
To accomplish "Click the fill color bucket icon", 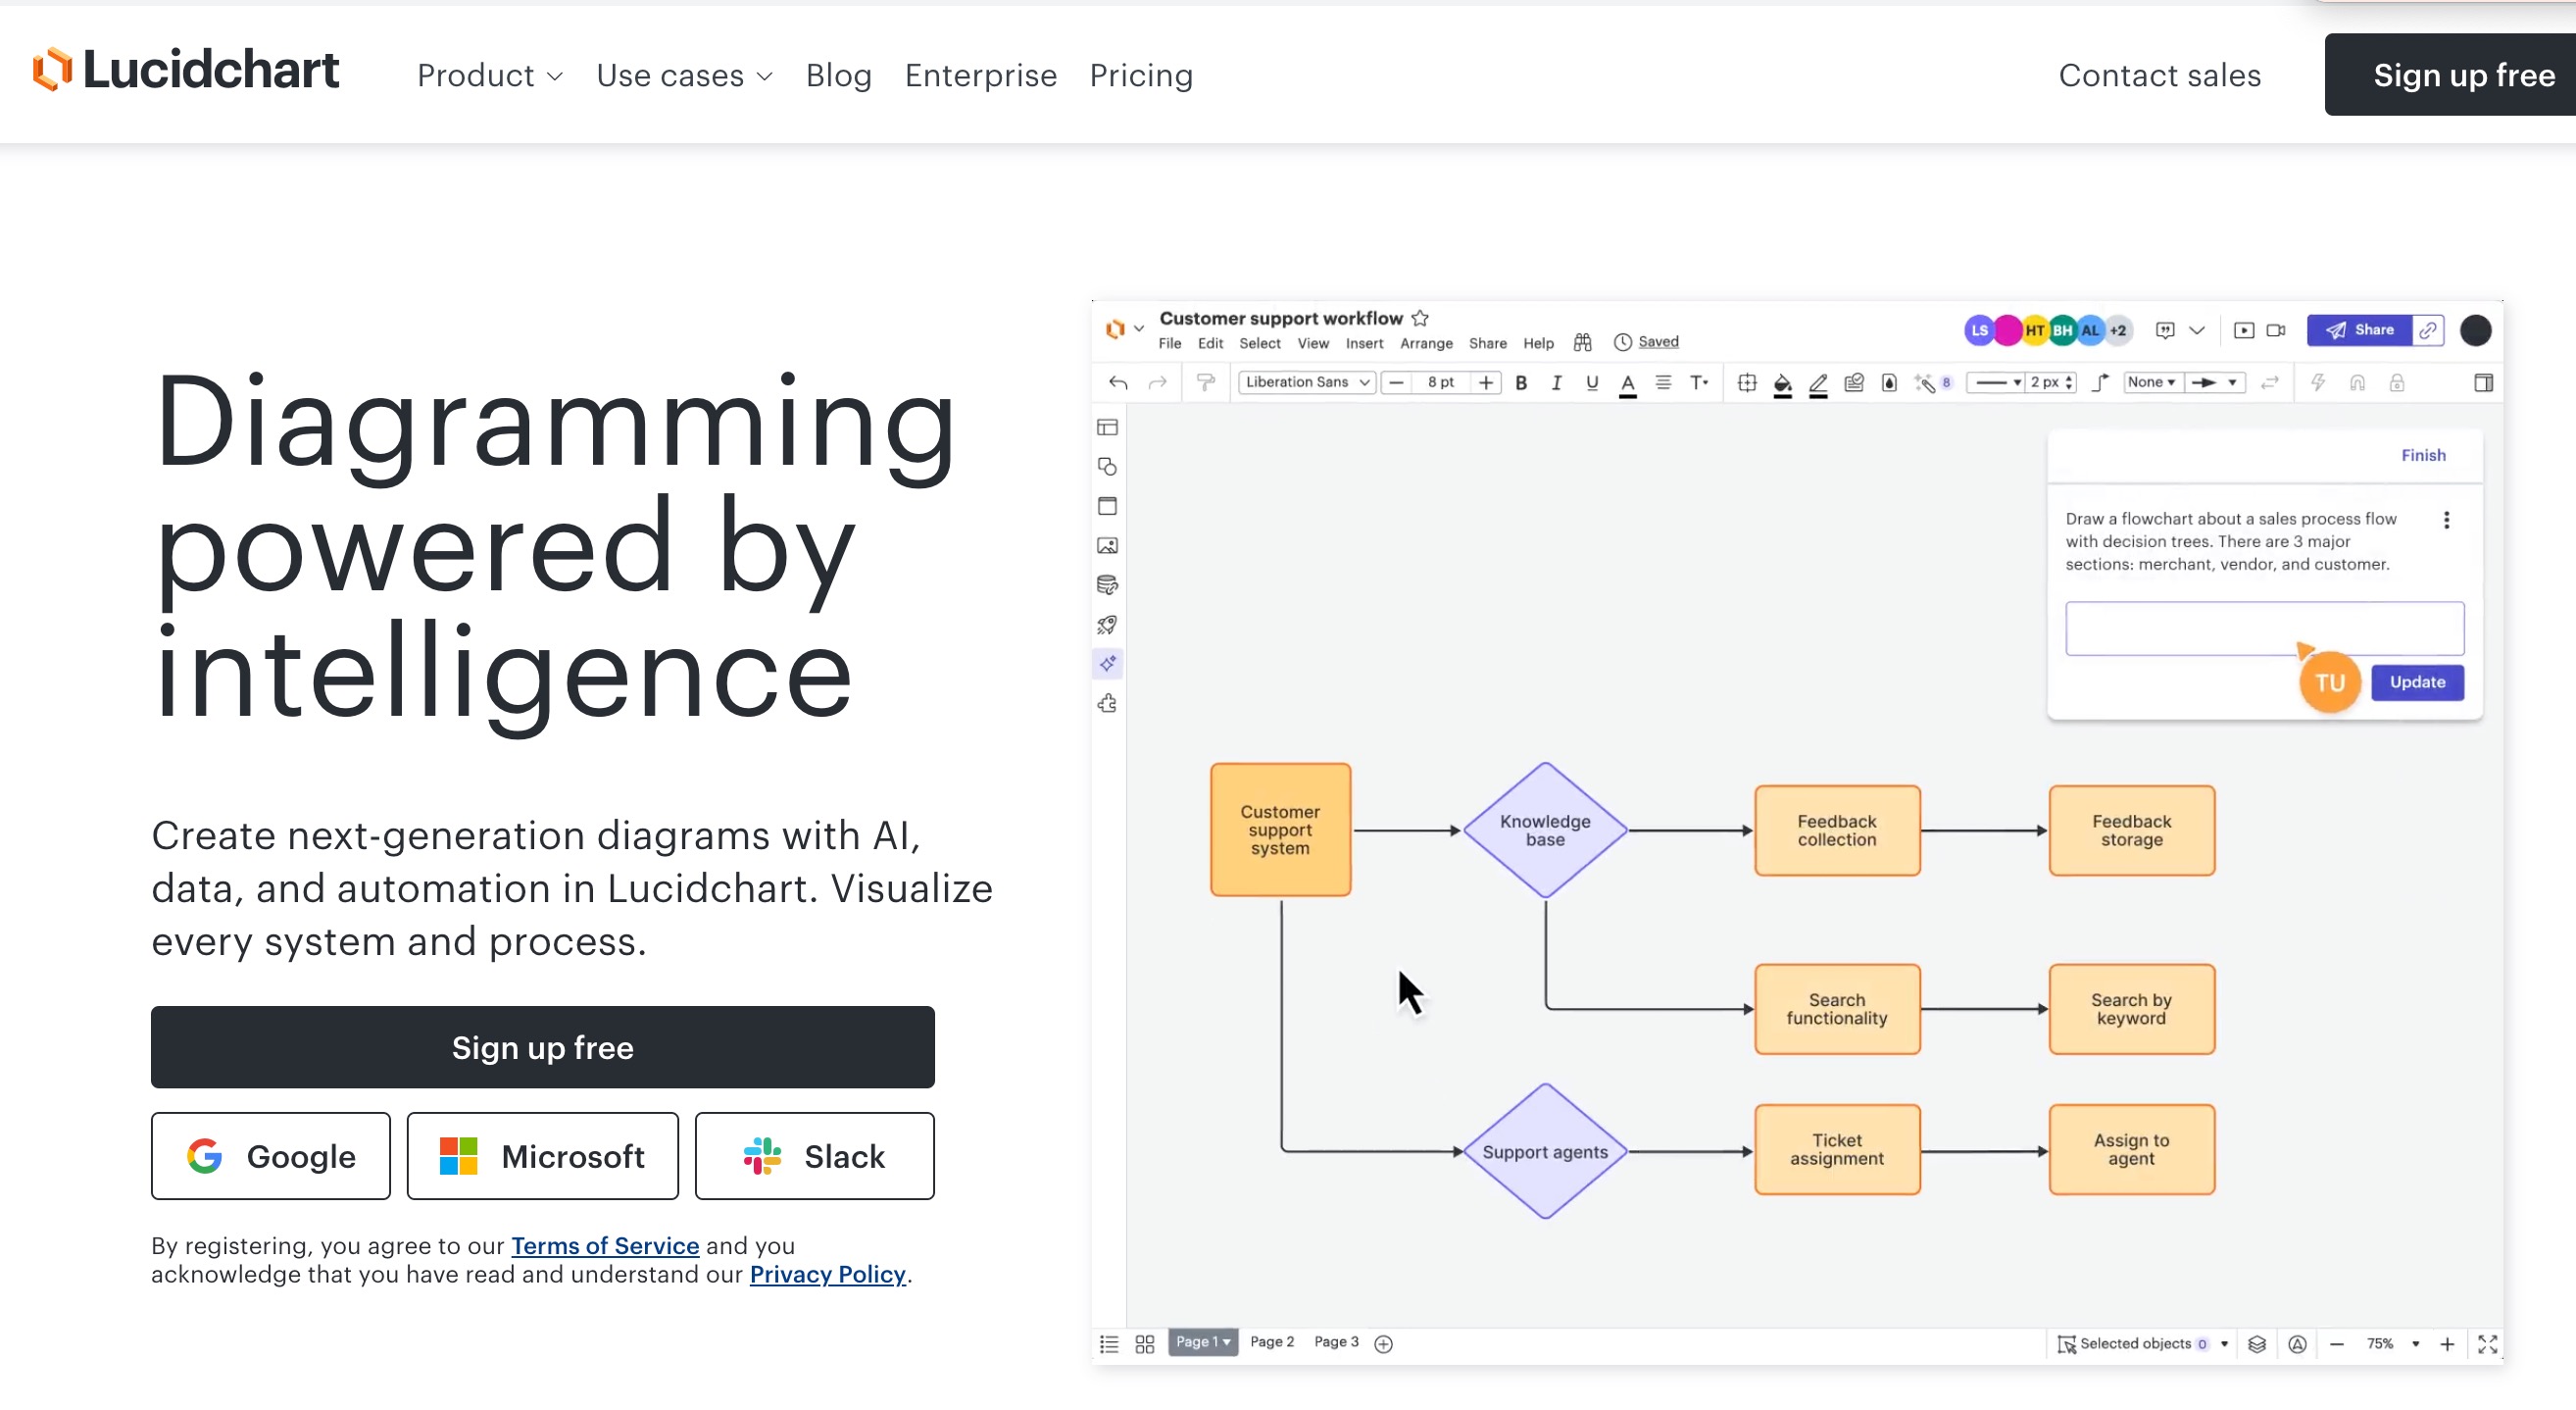I will tap(1782, 383).
